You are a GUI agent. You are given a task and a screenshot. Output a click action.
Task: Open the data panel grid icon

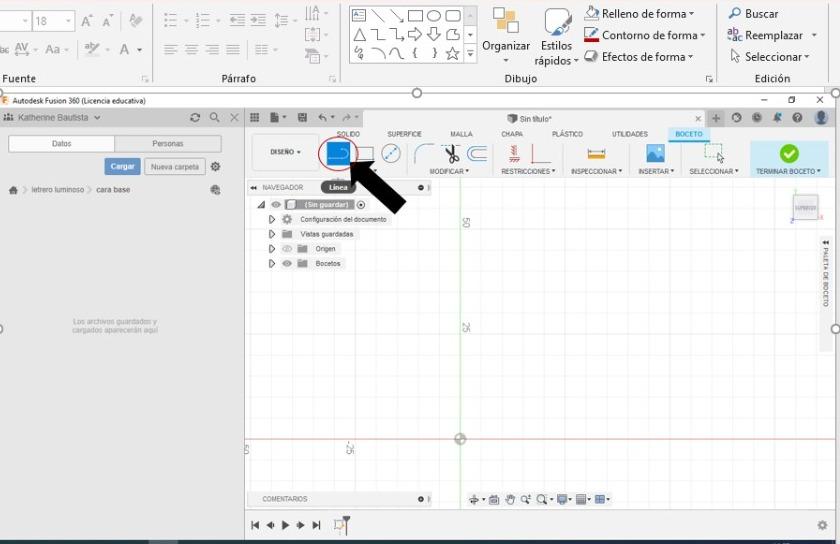pyautogui.click(x=255, y=117)
